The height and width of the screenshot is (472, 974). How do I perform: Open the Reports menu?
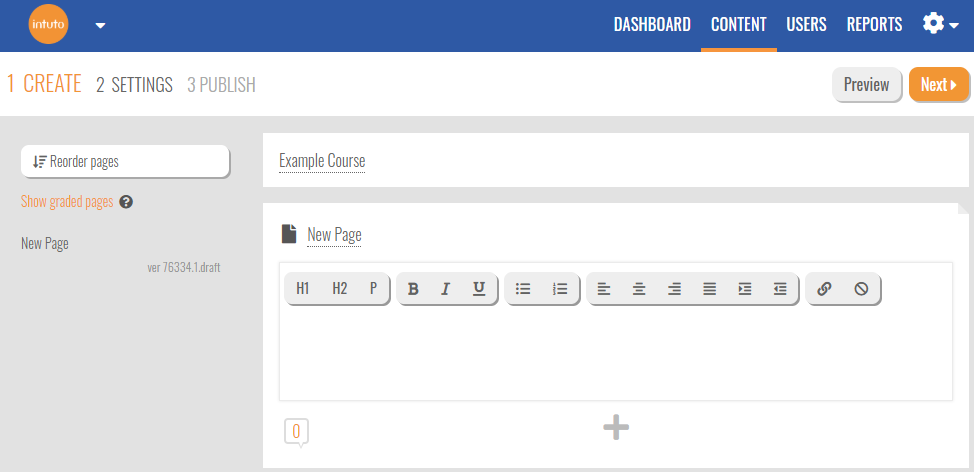(874, 25)
